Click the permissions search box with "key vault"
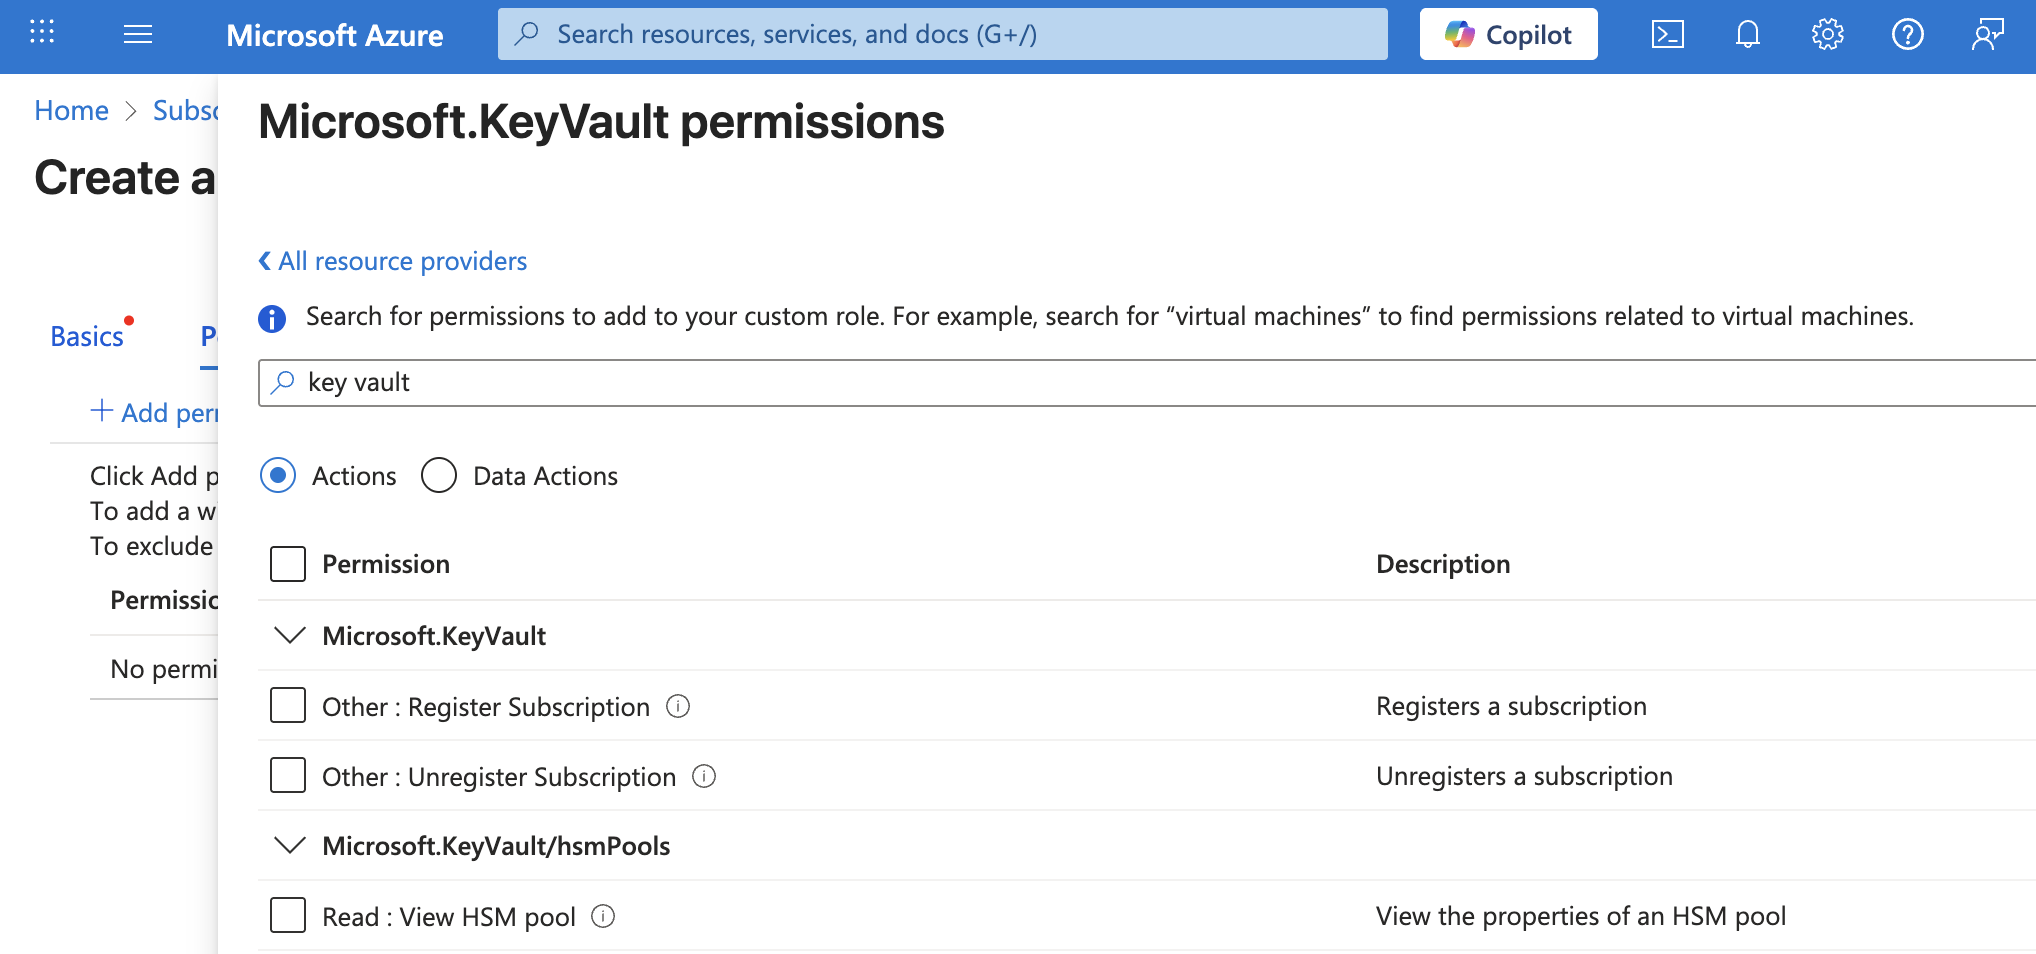 (x=1100, y=383)
